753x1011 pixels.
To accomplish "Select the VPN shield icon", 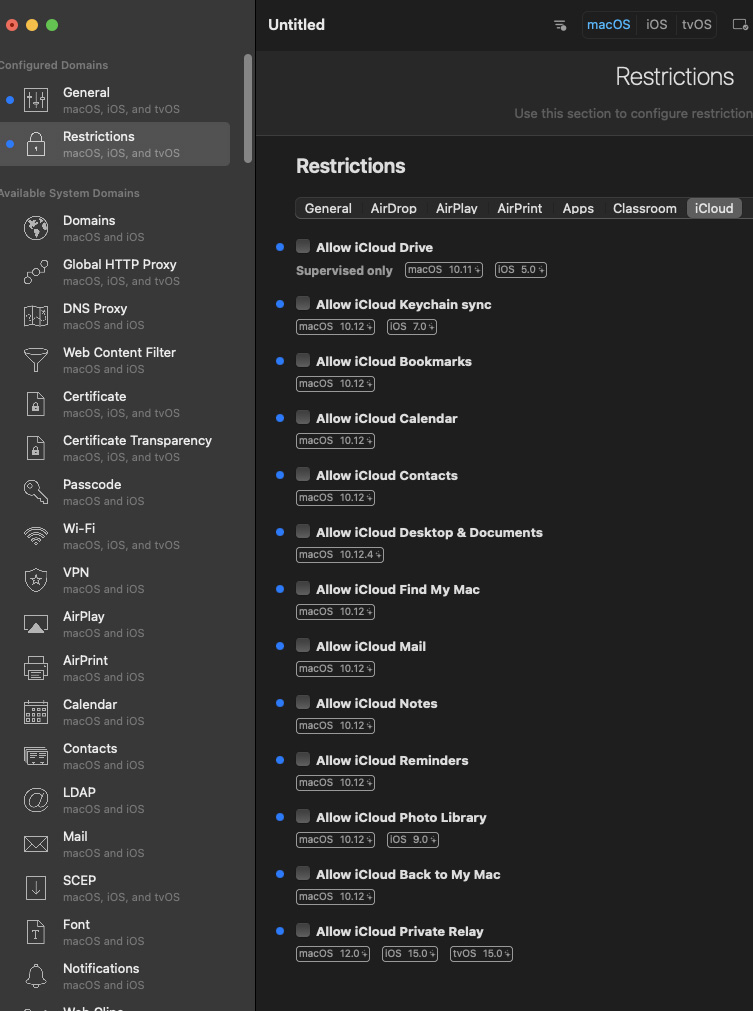I will (x=36, y=580).
